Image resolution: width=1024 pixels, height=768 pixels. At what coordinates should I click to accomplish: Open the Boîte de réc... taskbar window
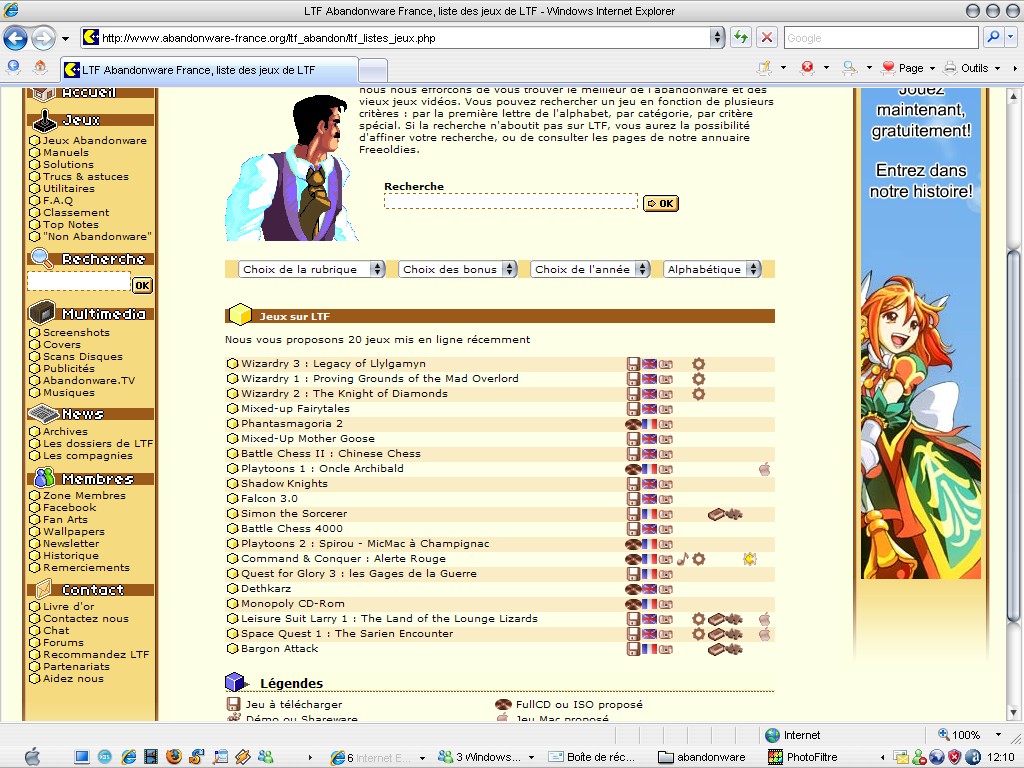pyautogui.click(x=591, y=757)
